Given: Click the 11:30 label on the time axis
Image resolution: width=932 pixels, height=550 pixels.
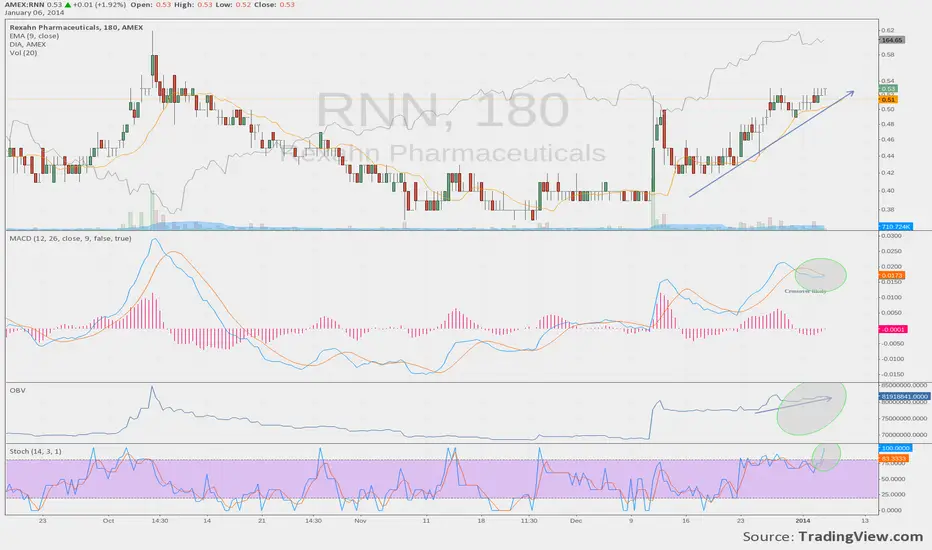Looking at the screenshot, I should pos(528,520).
